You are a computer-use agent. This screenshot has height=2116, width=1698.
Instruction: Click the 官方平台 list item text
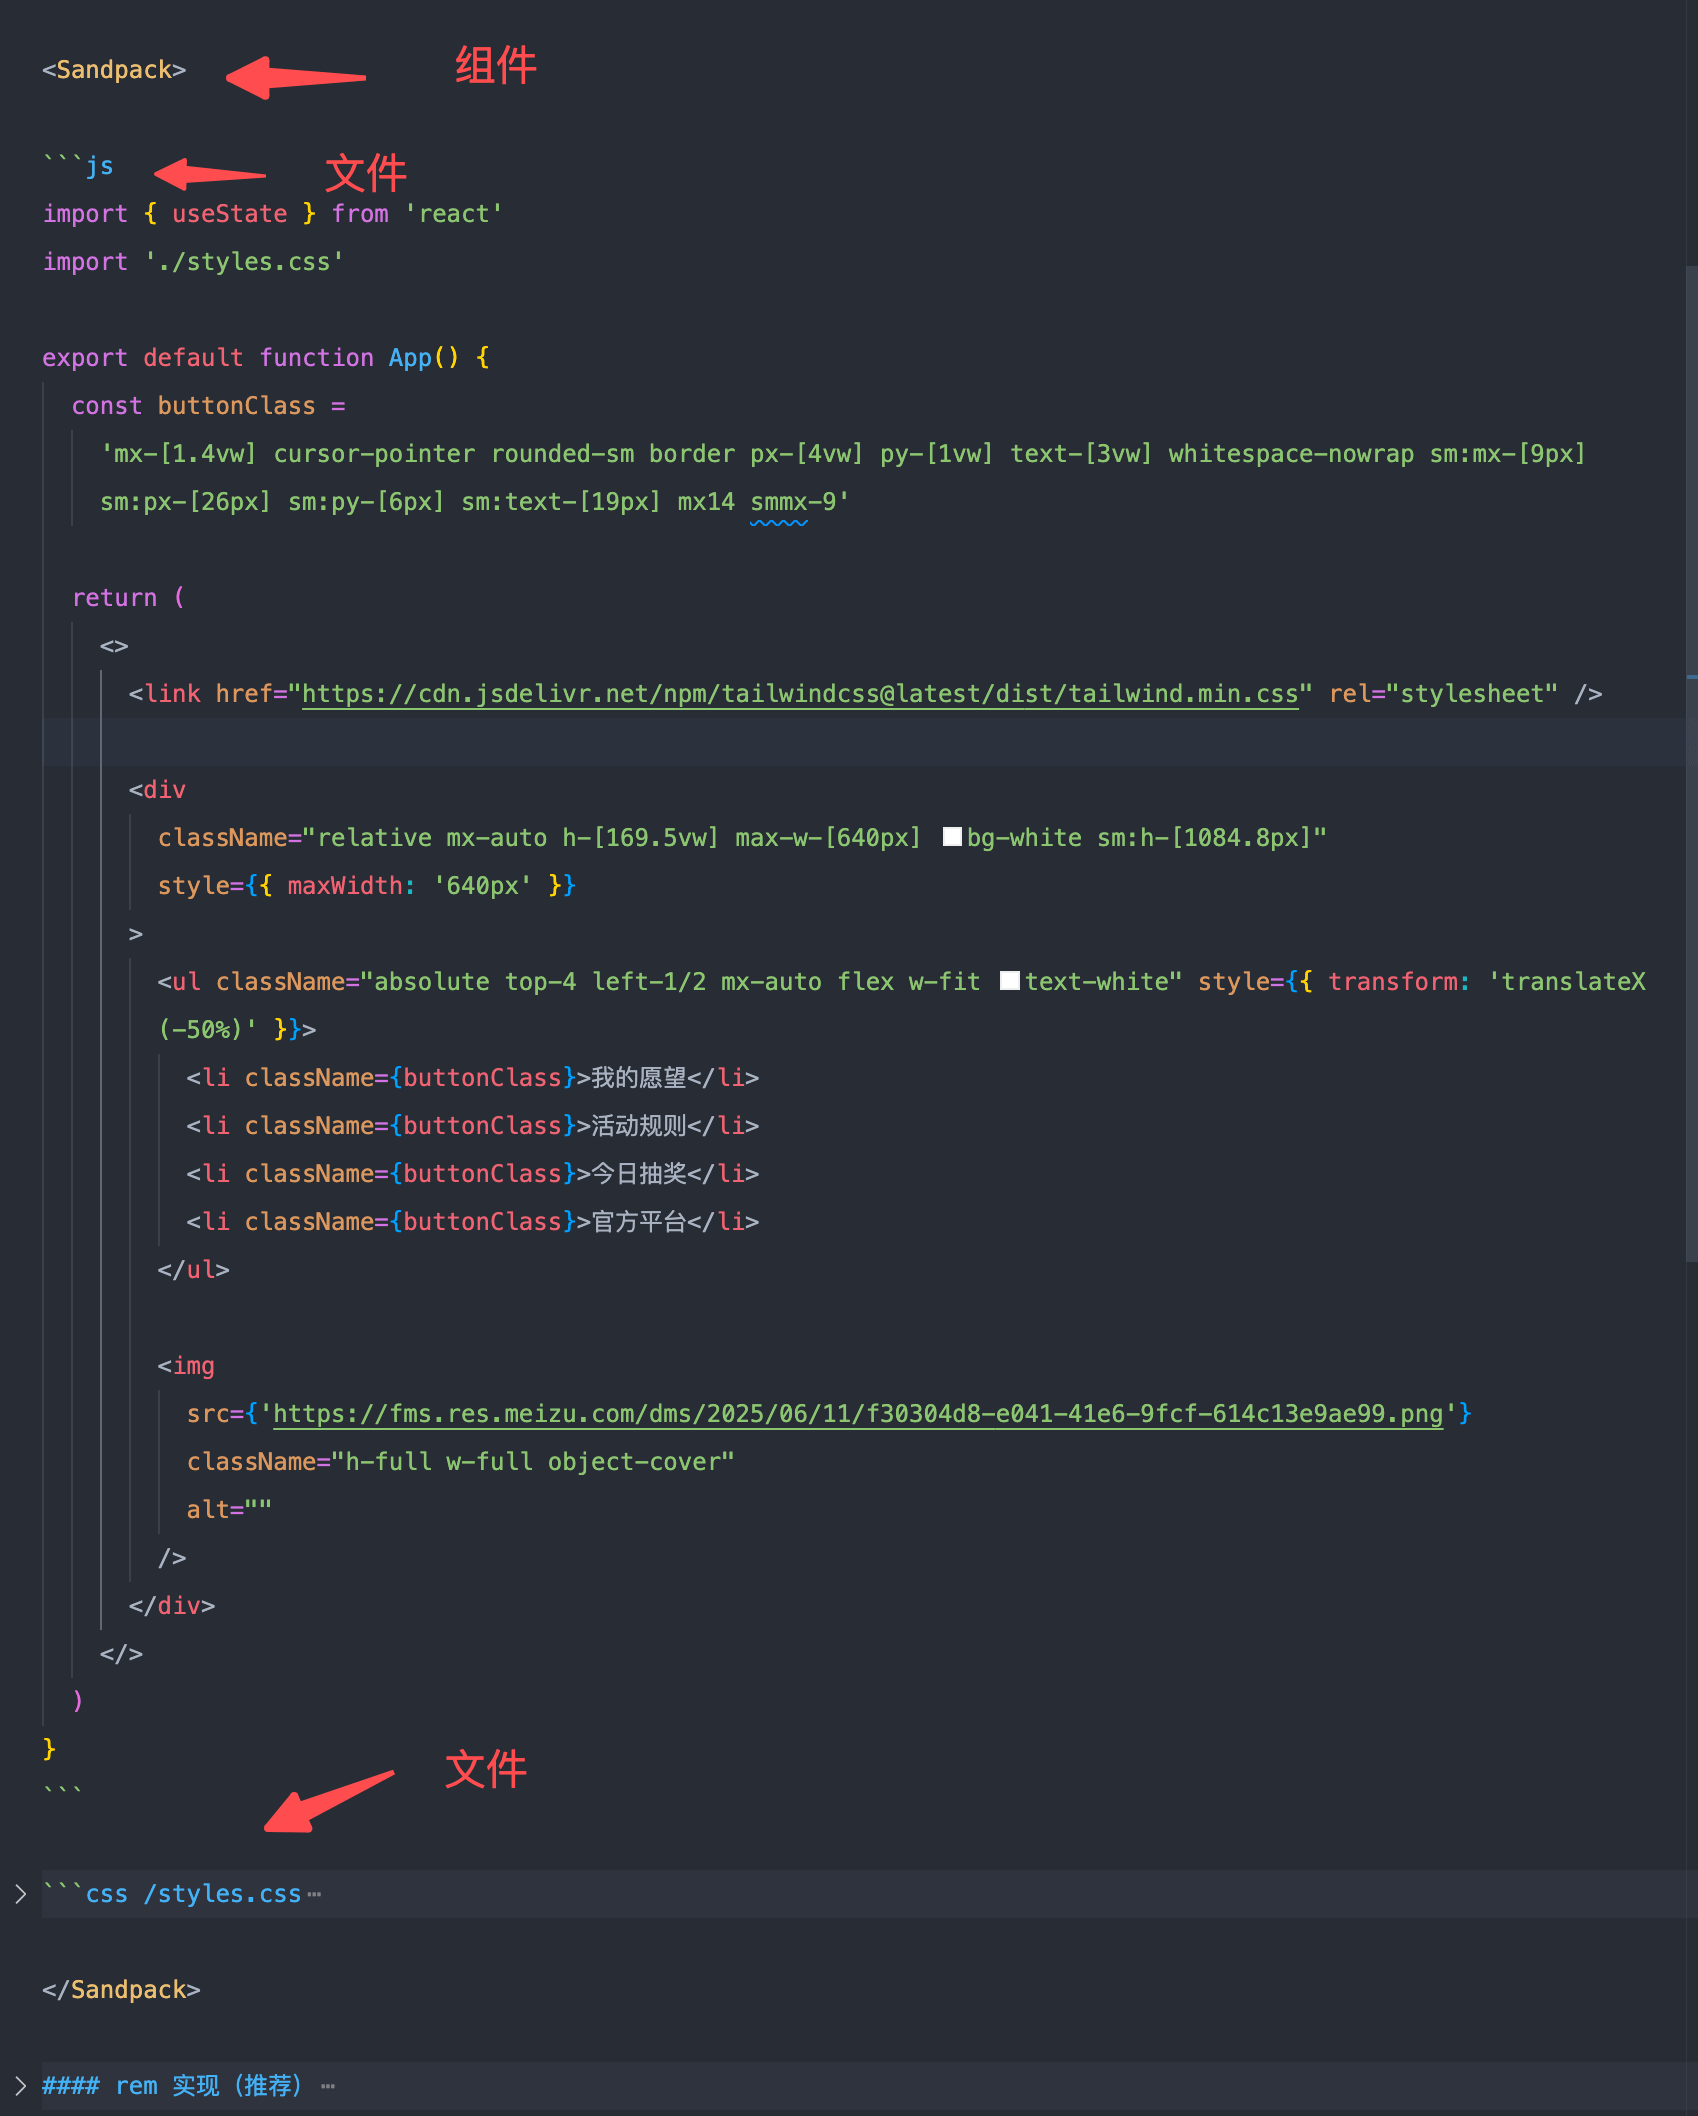coord(639,1222)
